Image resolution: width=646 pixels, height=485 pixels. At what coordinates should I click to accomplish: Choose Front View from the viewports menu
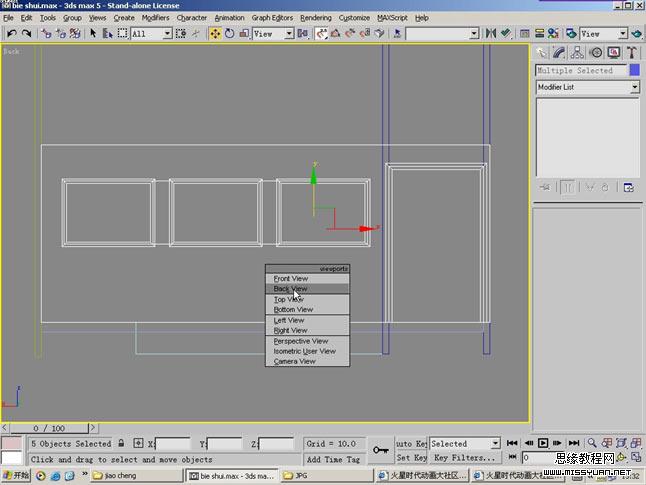[x=307, y=279]
